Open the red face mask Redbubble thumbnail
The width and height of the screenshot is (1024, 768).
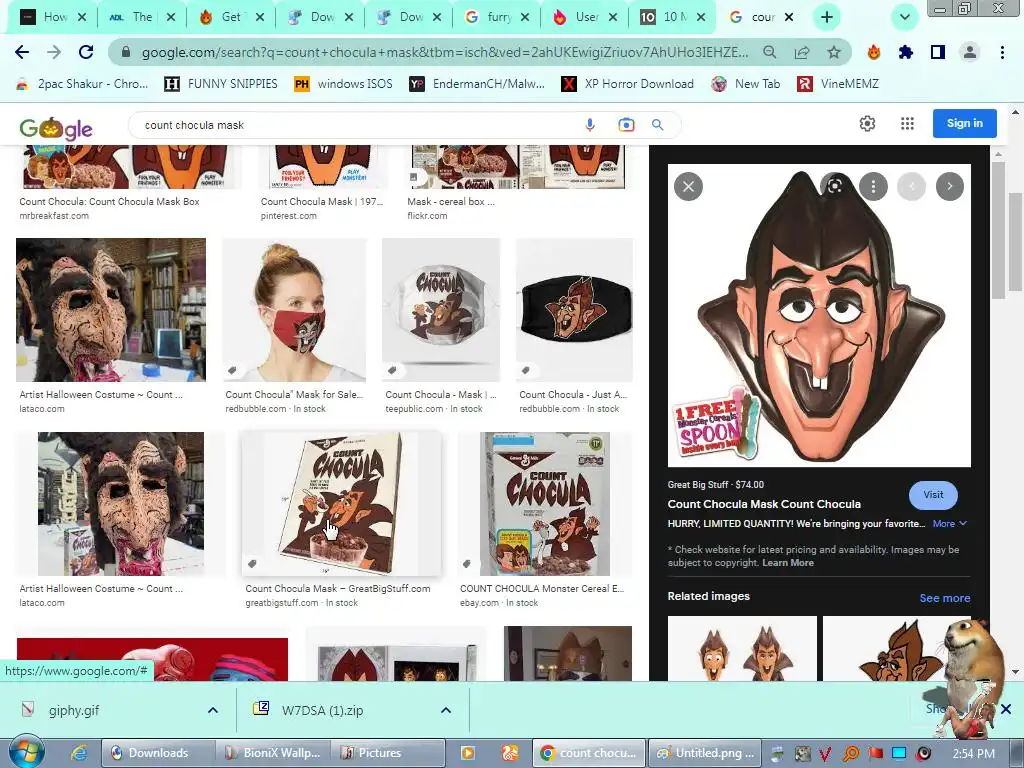295,310
